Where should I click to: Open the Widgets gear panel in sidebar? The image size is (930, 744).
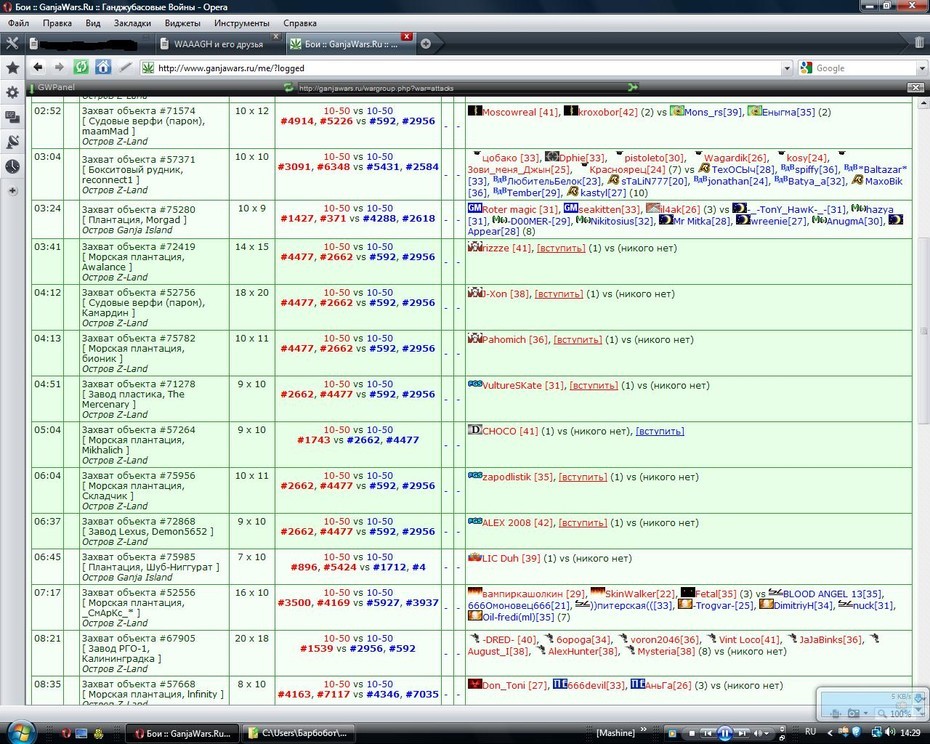click(12, 93)
